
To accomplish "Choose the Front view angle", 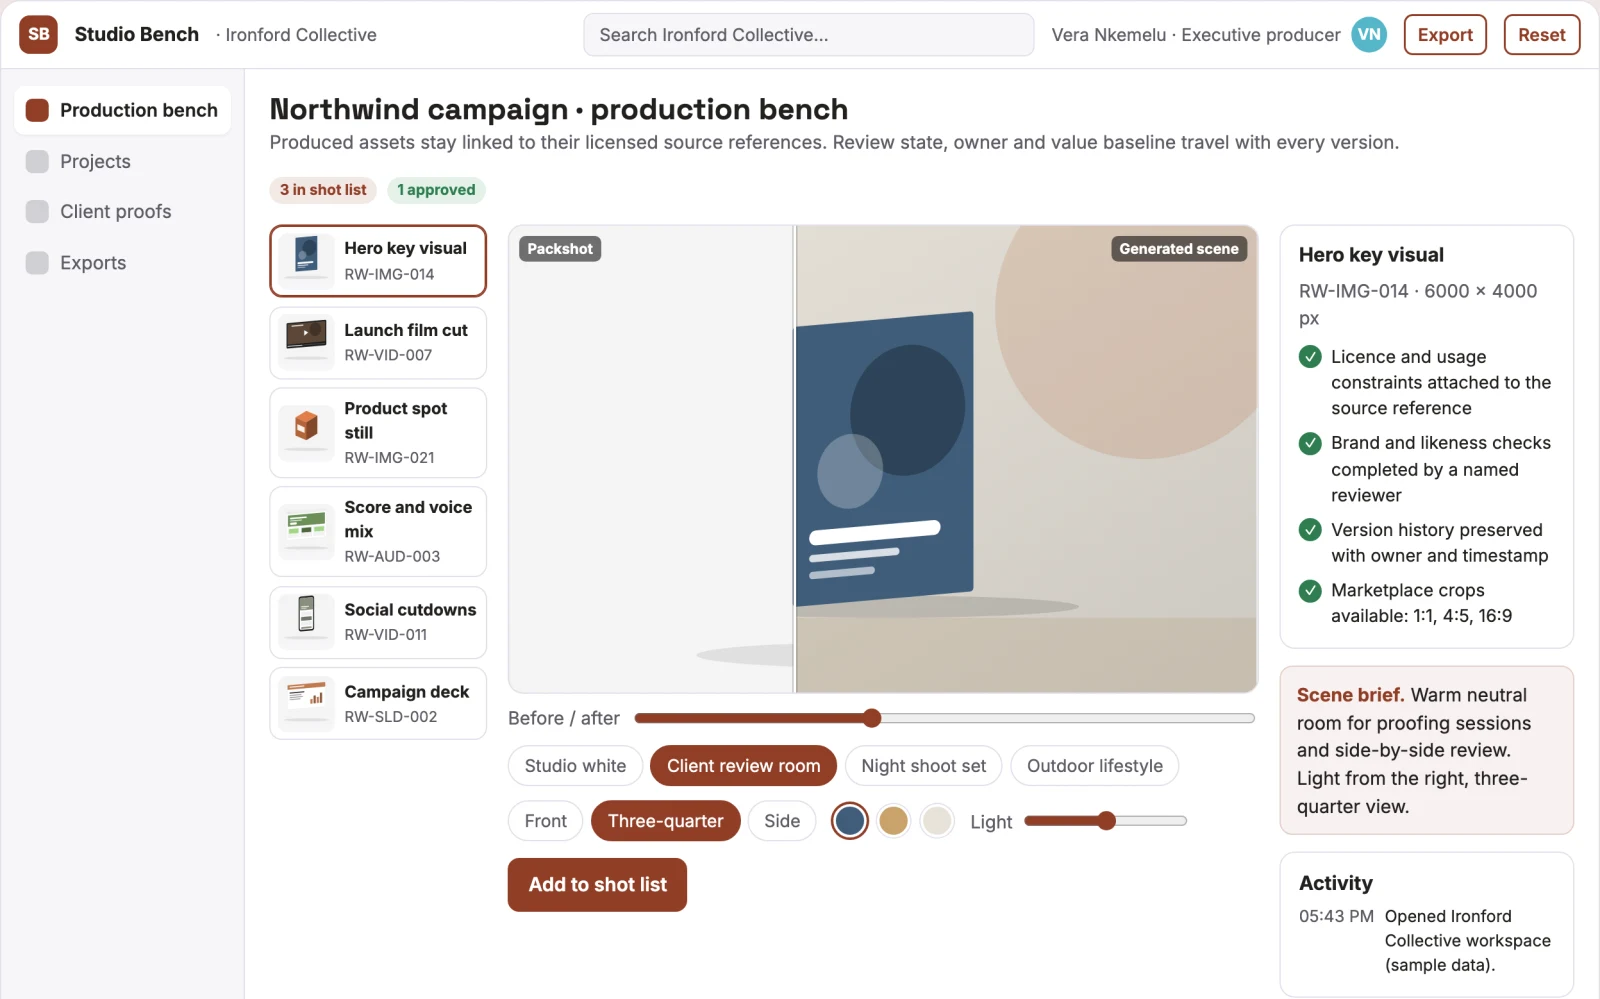I will point(545,821).
